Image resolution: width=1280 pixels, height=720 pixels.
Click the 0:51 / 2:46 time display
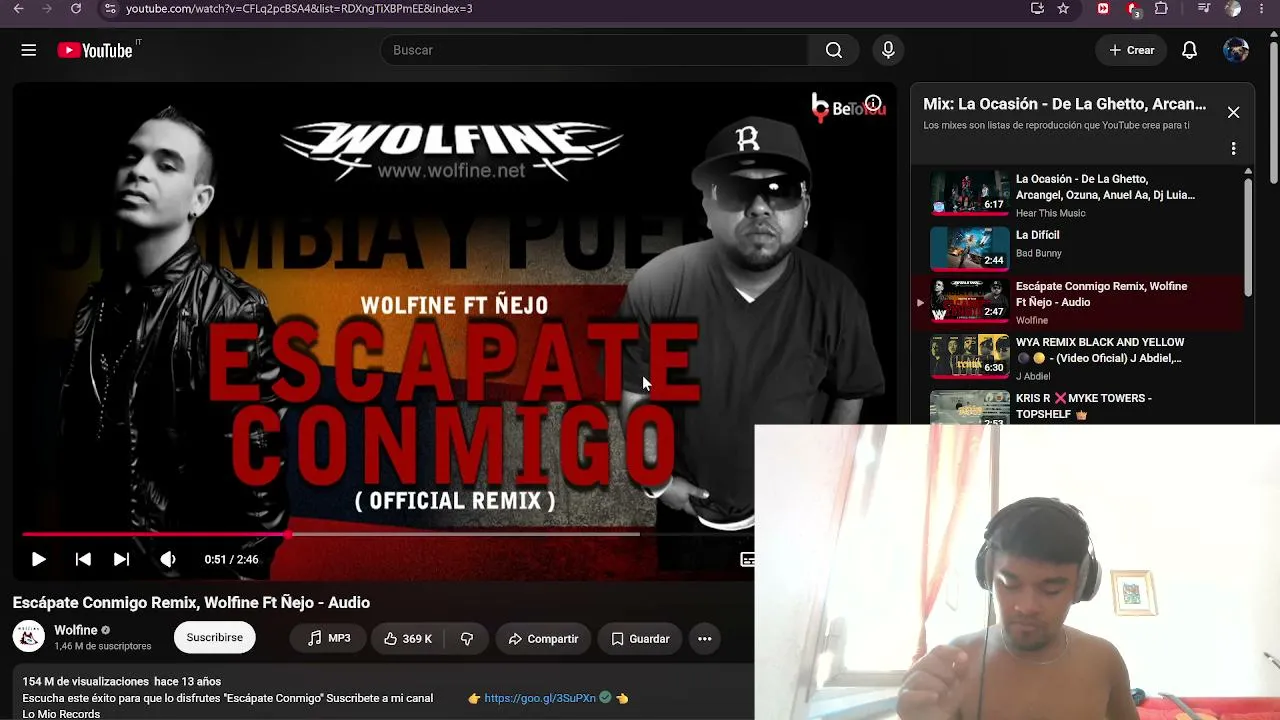231,559
